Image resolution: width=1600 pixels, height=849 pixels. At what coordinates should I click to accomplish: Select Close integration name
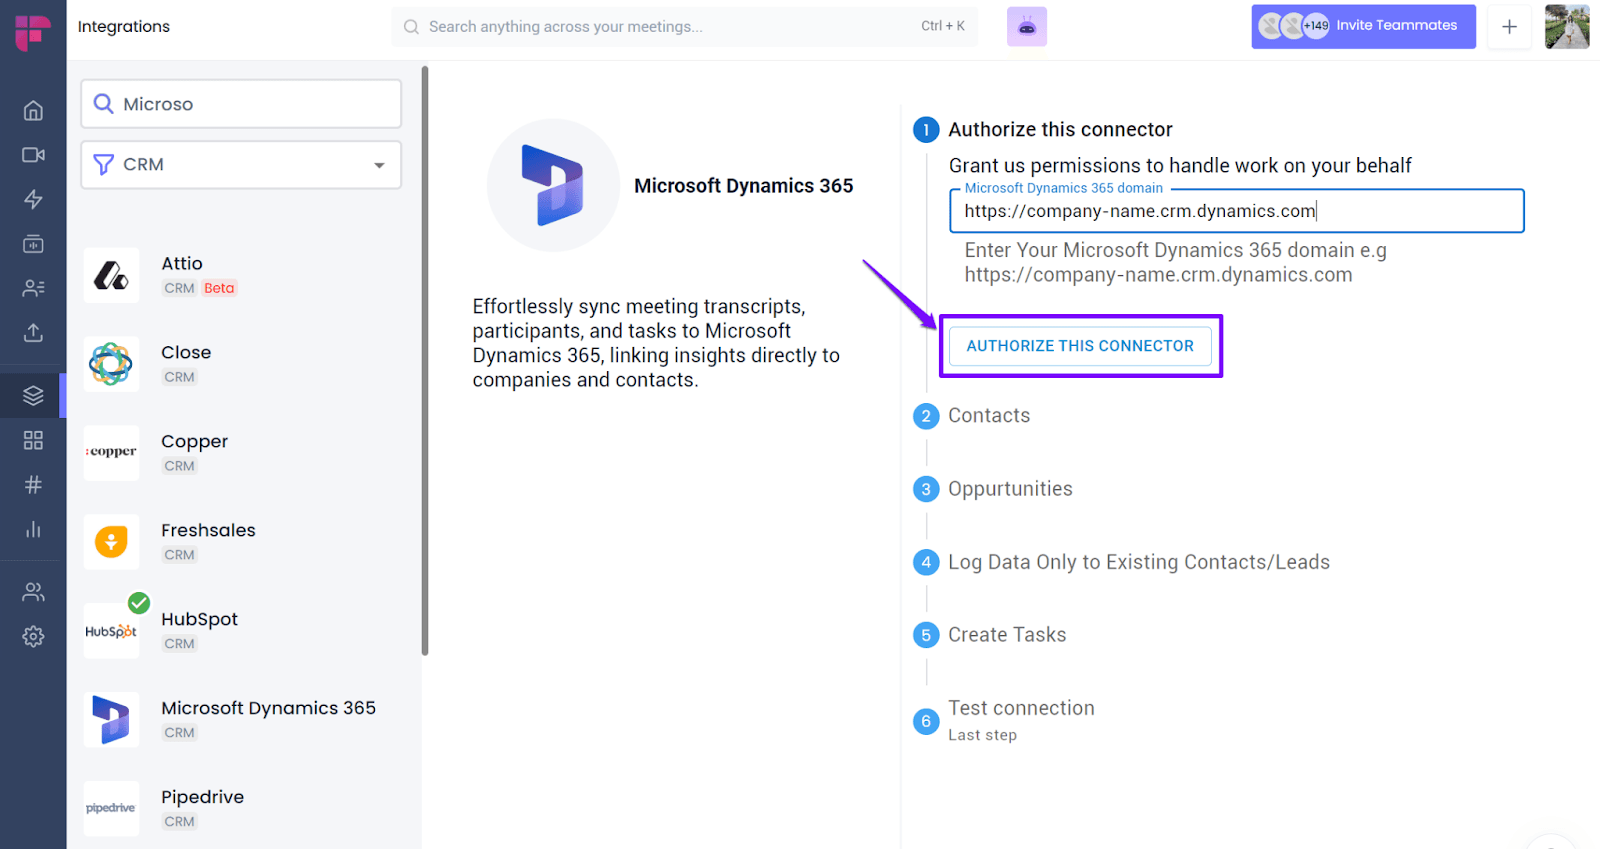[186, 352]
